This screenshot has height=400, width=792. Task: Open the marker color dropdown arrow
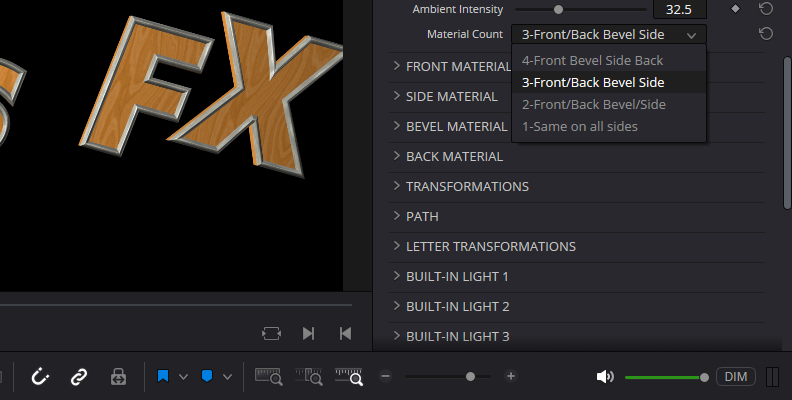click(228, 377)
